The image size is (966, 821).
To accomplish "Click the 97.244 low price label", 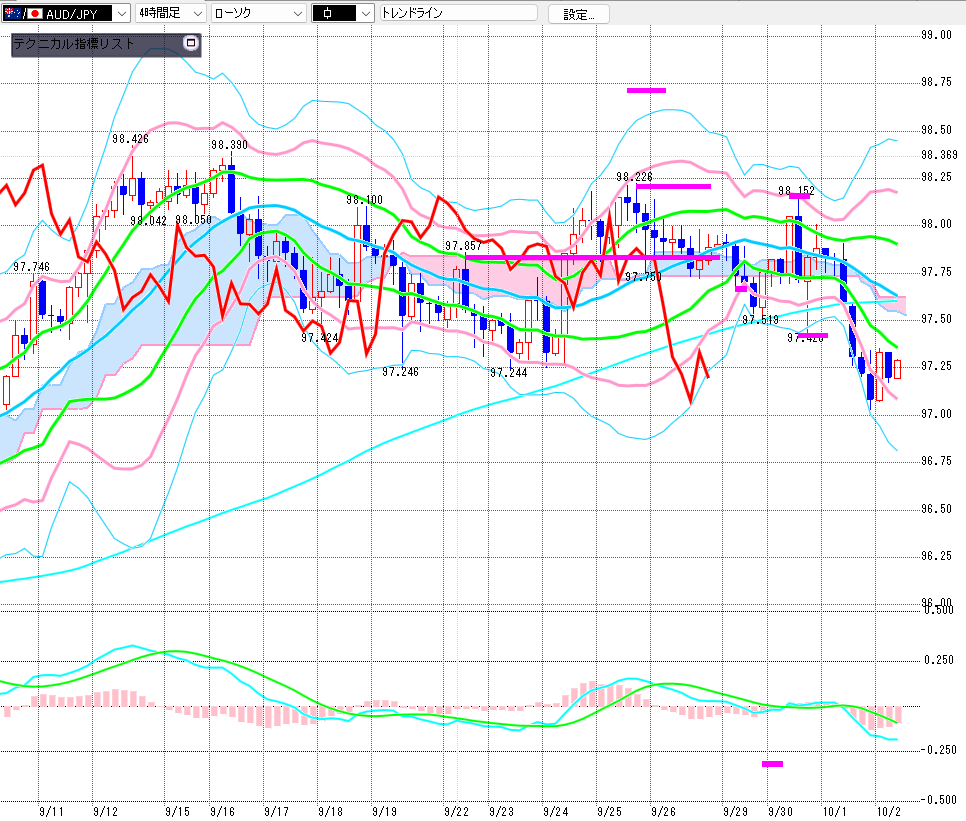I will click(x=508, y=372).
